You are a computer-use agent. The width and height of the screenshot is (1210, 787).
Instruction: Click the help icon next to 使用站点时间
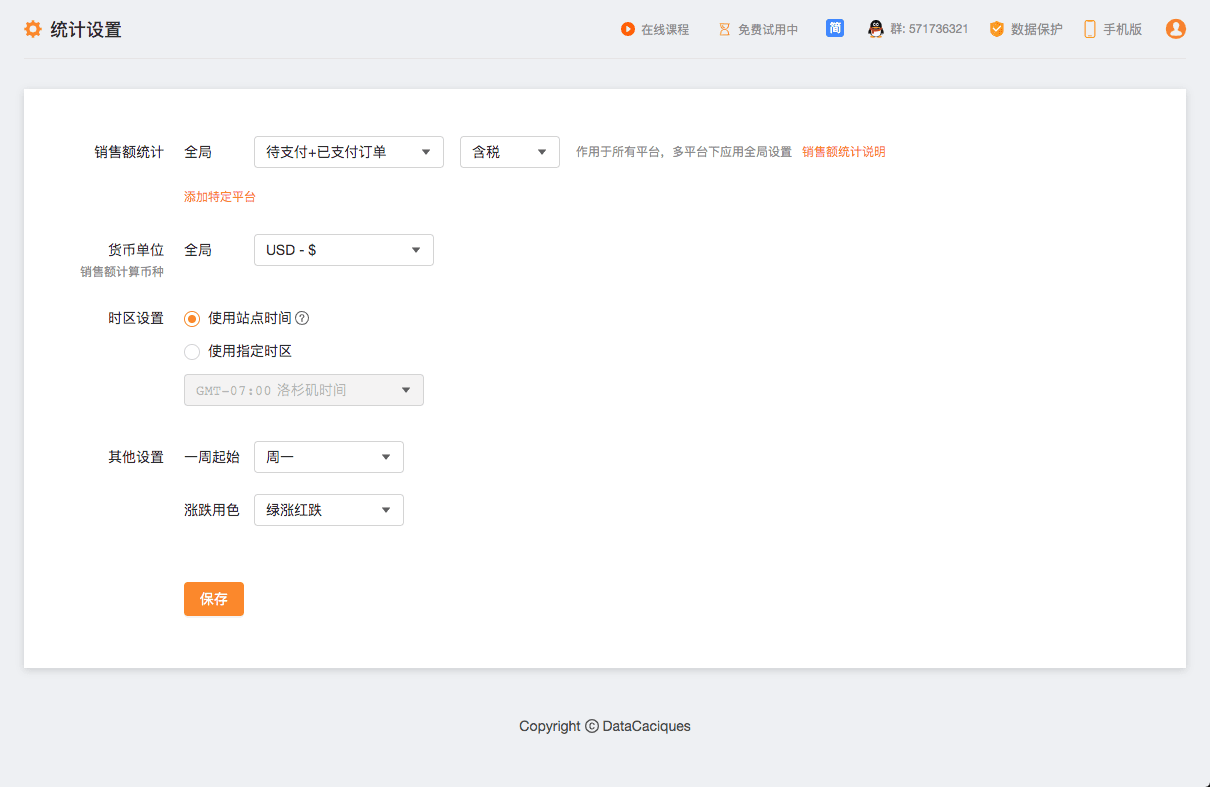click(x=302, y=318)
